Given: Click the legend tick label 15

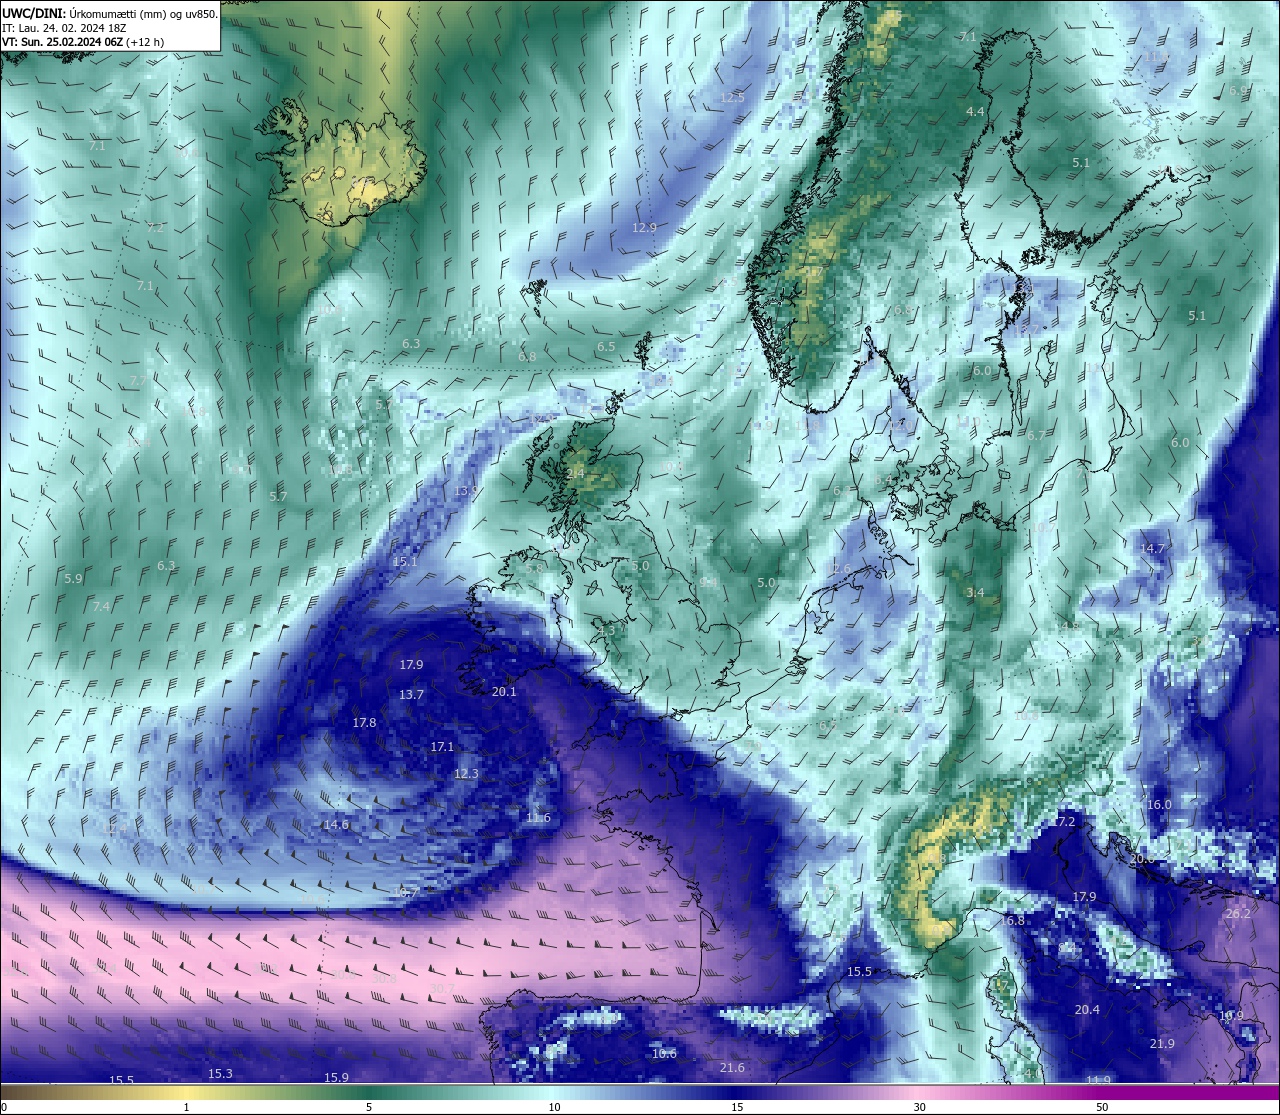Looking at the screenshot, I should [737, 1107].
